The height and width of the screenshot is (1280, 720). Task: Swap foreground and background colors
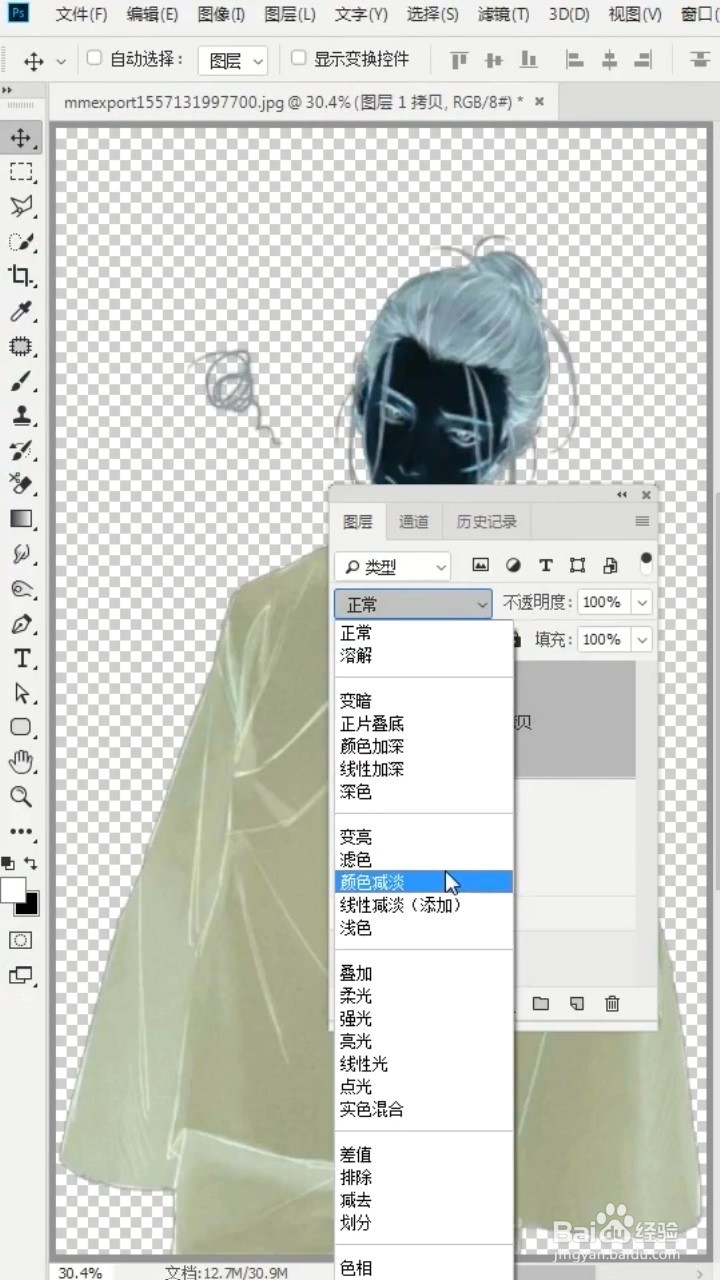point(32,862)
